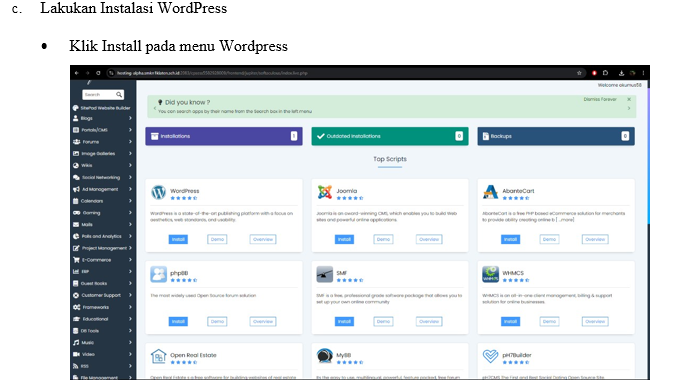
Task: Expand the Blogs category chevron
Action: click(x=130, y=118)
